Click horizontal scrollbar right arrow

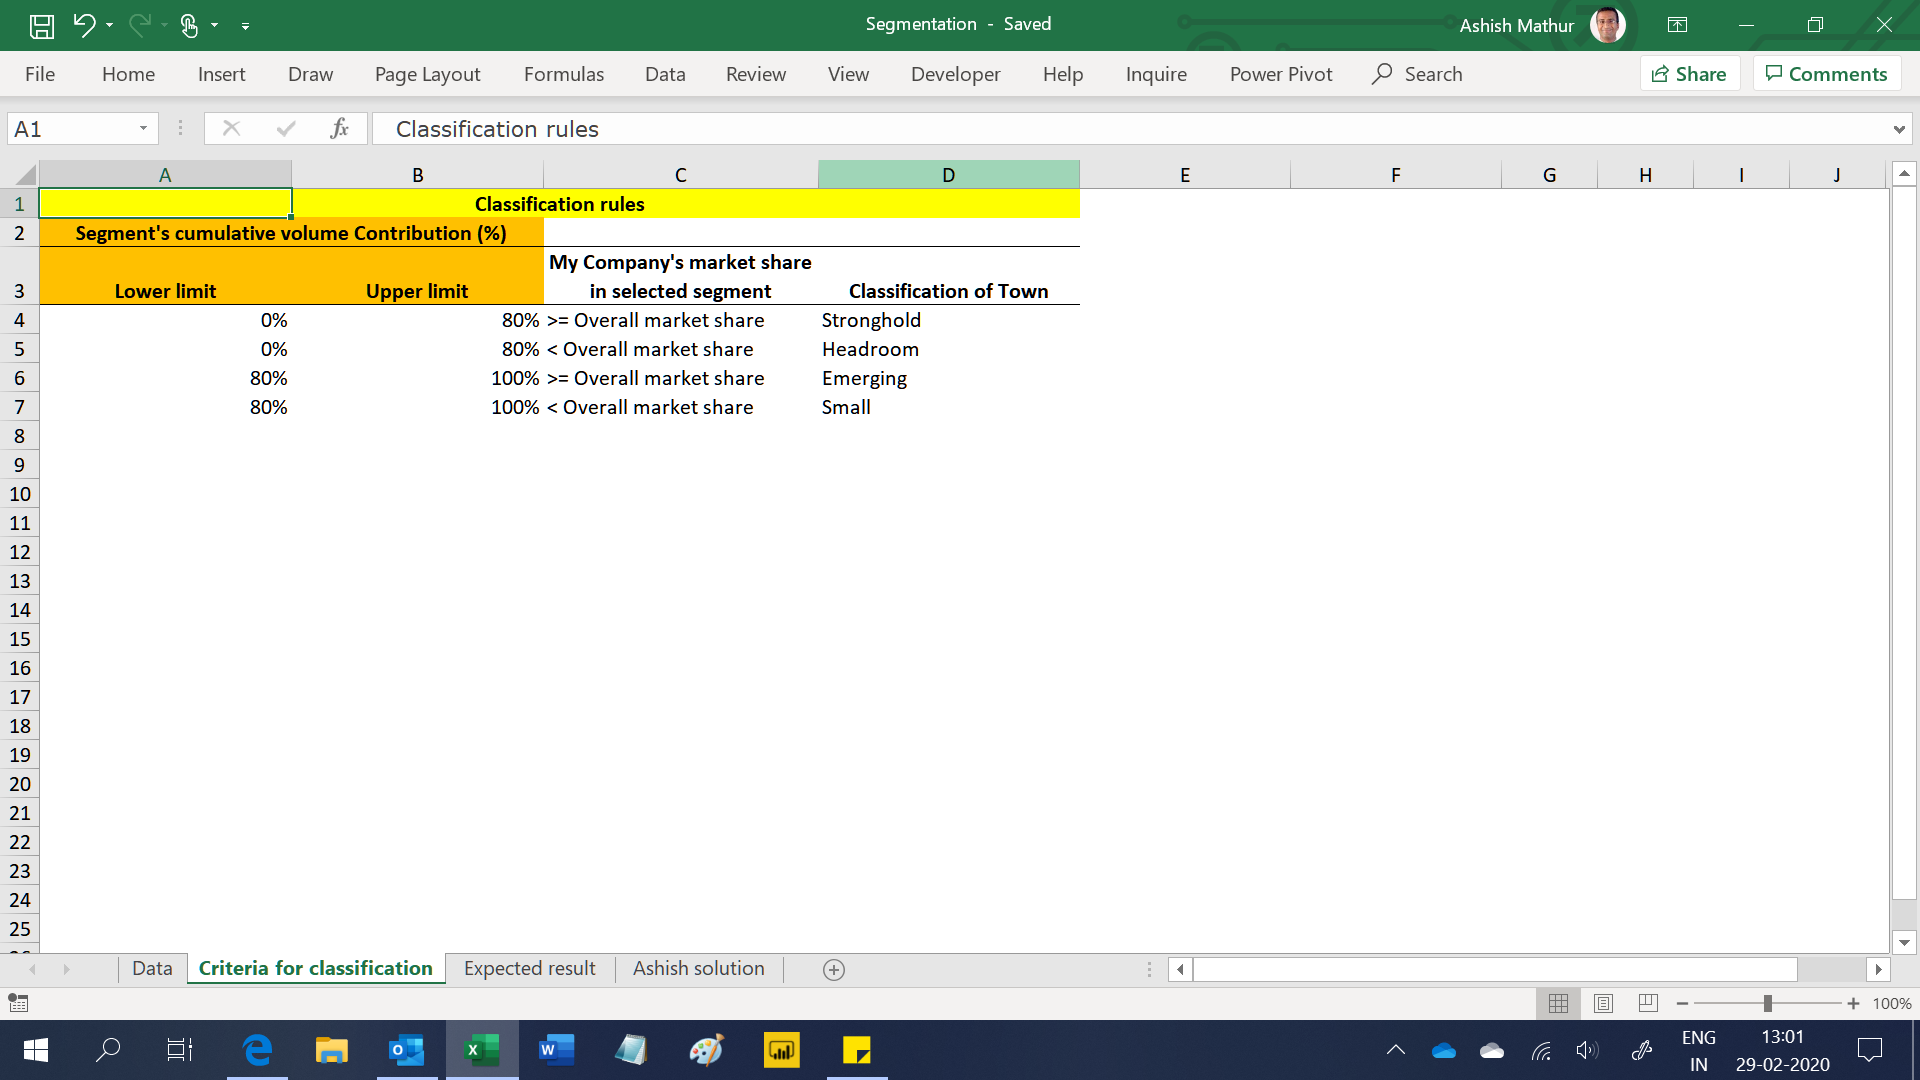(1878, 969)
